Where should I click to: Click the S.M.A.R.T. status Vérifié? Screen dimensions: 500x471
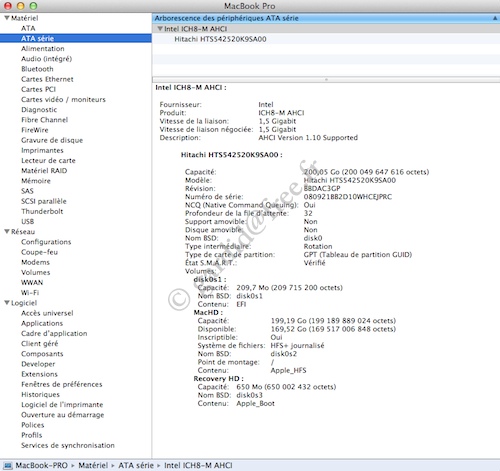314,263
